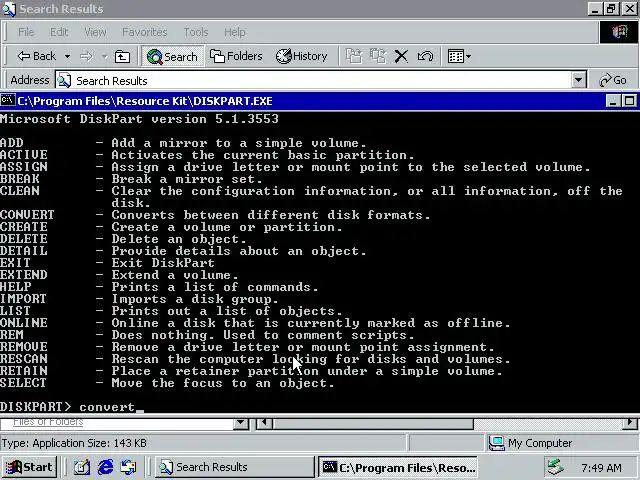Click the My Computer status bar icon
The image size is (640, 480).
point(497,443)
